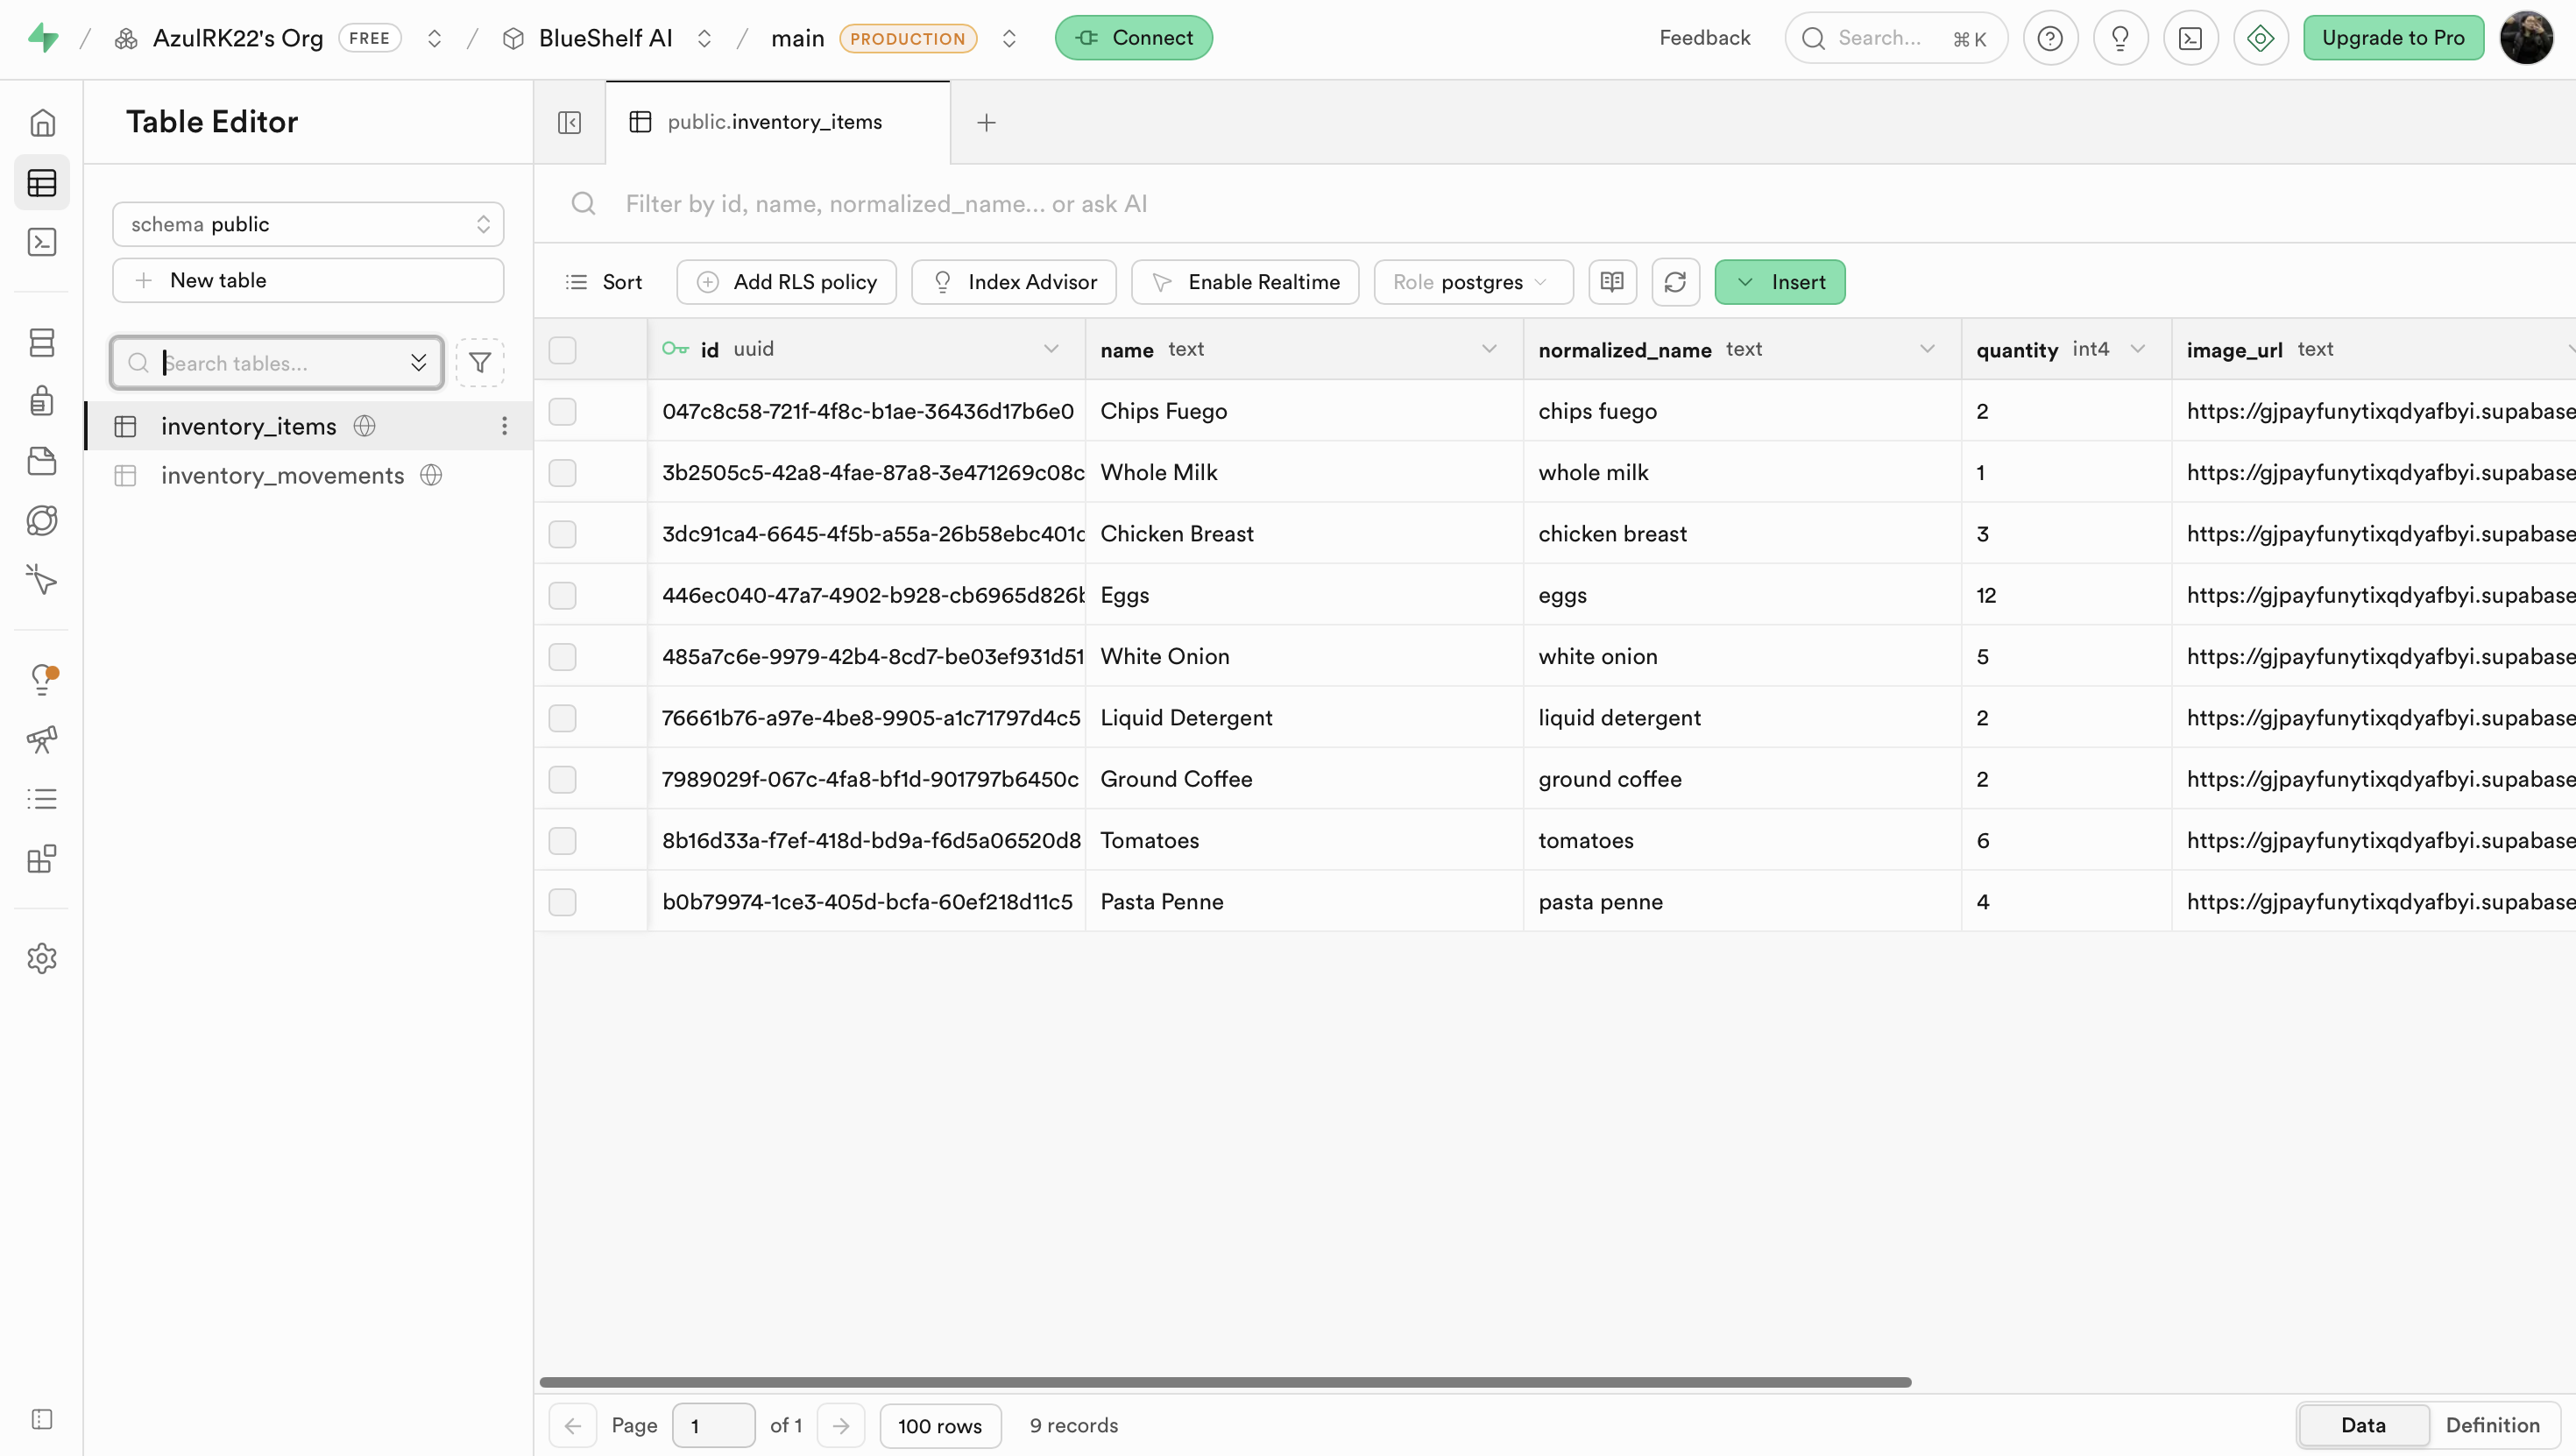Select the White Onion row checkbox
Viewport: 2576px width, 1456px height.
click(x=562, y=656)
